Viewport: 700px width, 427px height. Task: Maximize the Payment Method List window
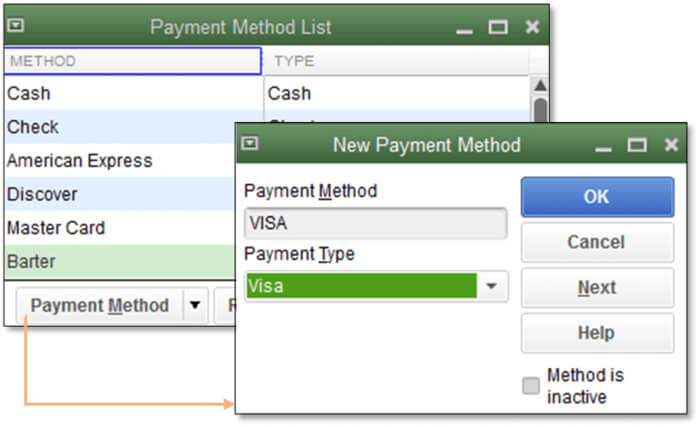497,27
